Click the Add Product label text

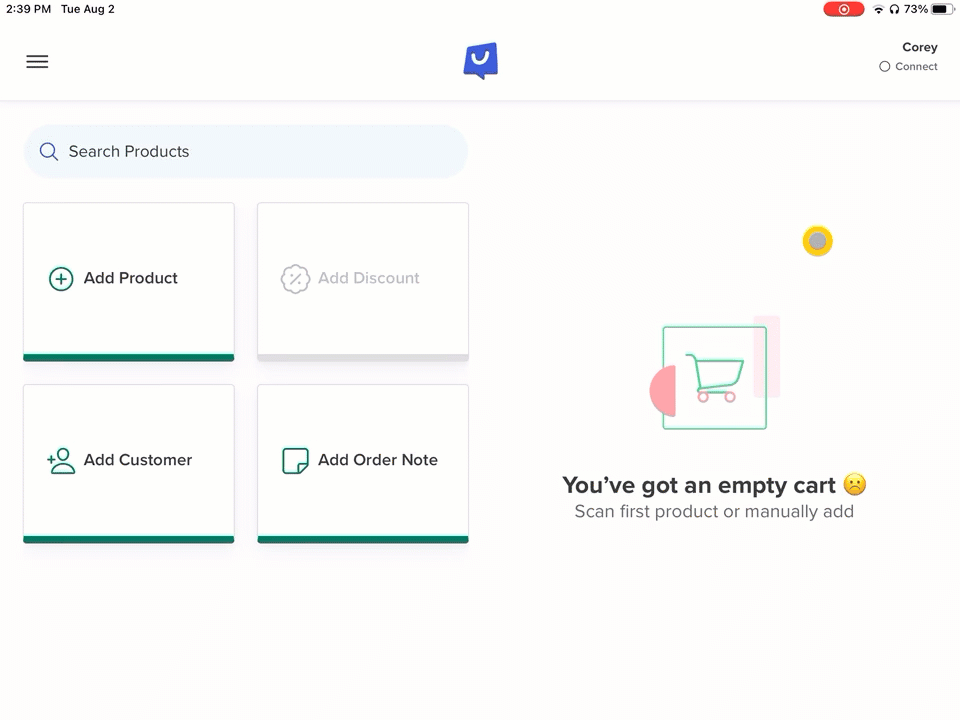pos(131,279)
